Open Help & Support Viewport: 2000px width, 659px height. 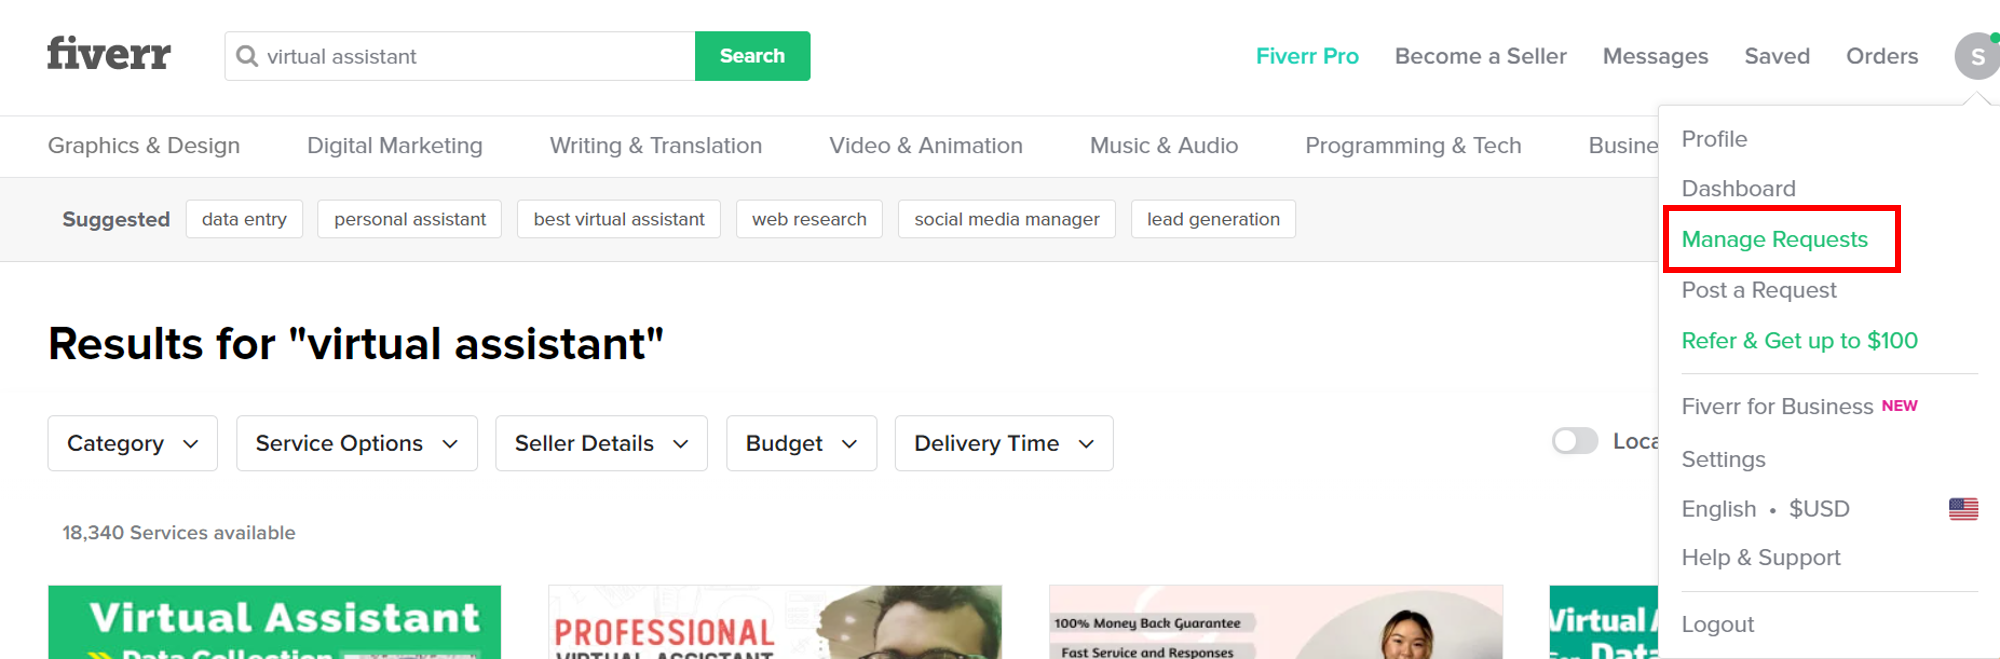coord(1760,558)
